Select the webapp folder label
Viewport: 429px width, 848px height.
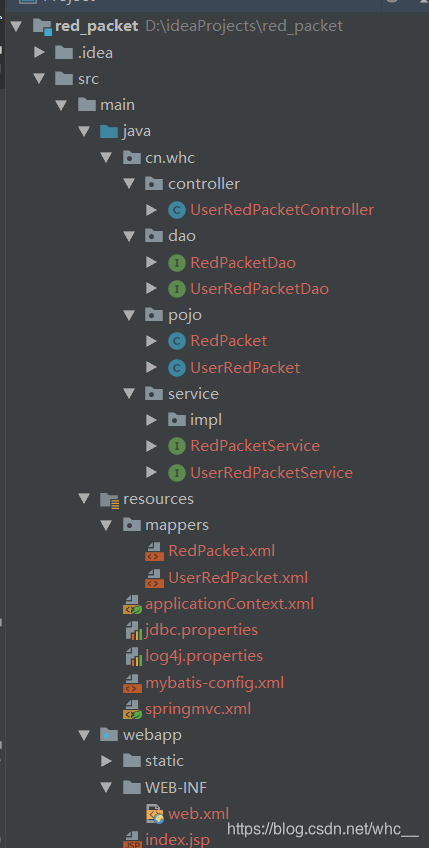(152, 735)
